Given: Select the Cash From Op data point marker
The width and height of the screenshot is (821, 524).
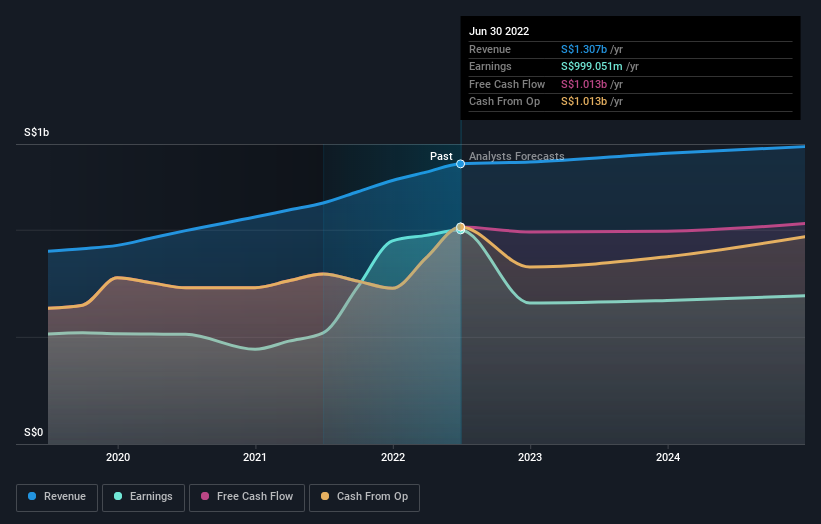Looking at the screenshot, I should tap(460, 227).
